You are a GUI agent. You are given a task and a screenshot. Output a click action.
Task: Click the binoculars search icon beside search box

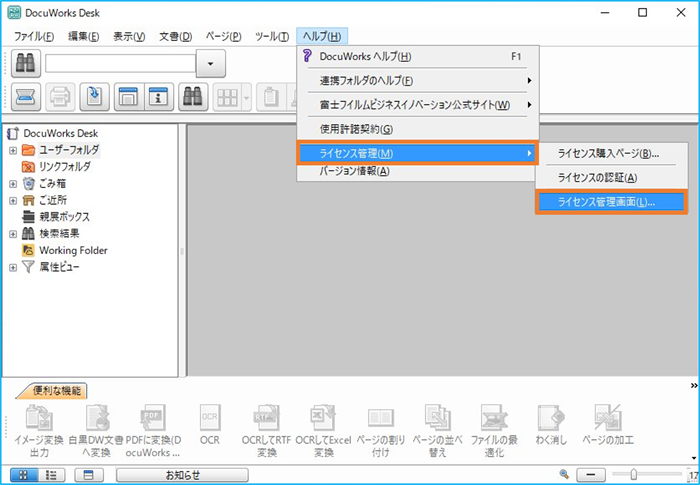(x=26, y=63)
